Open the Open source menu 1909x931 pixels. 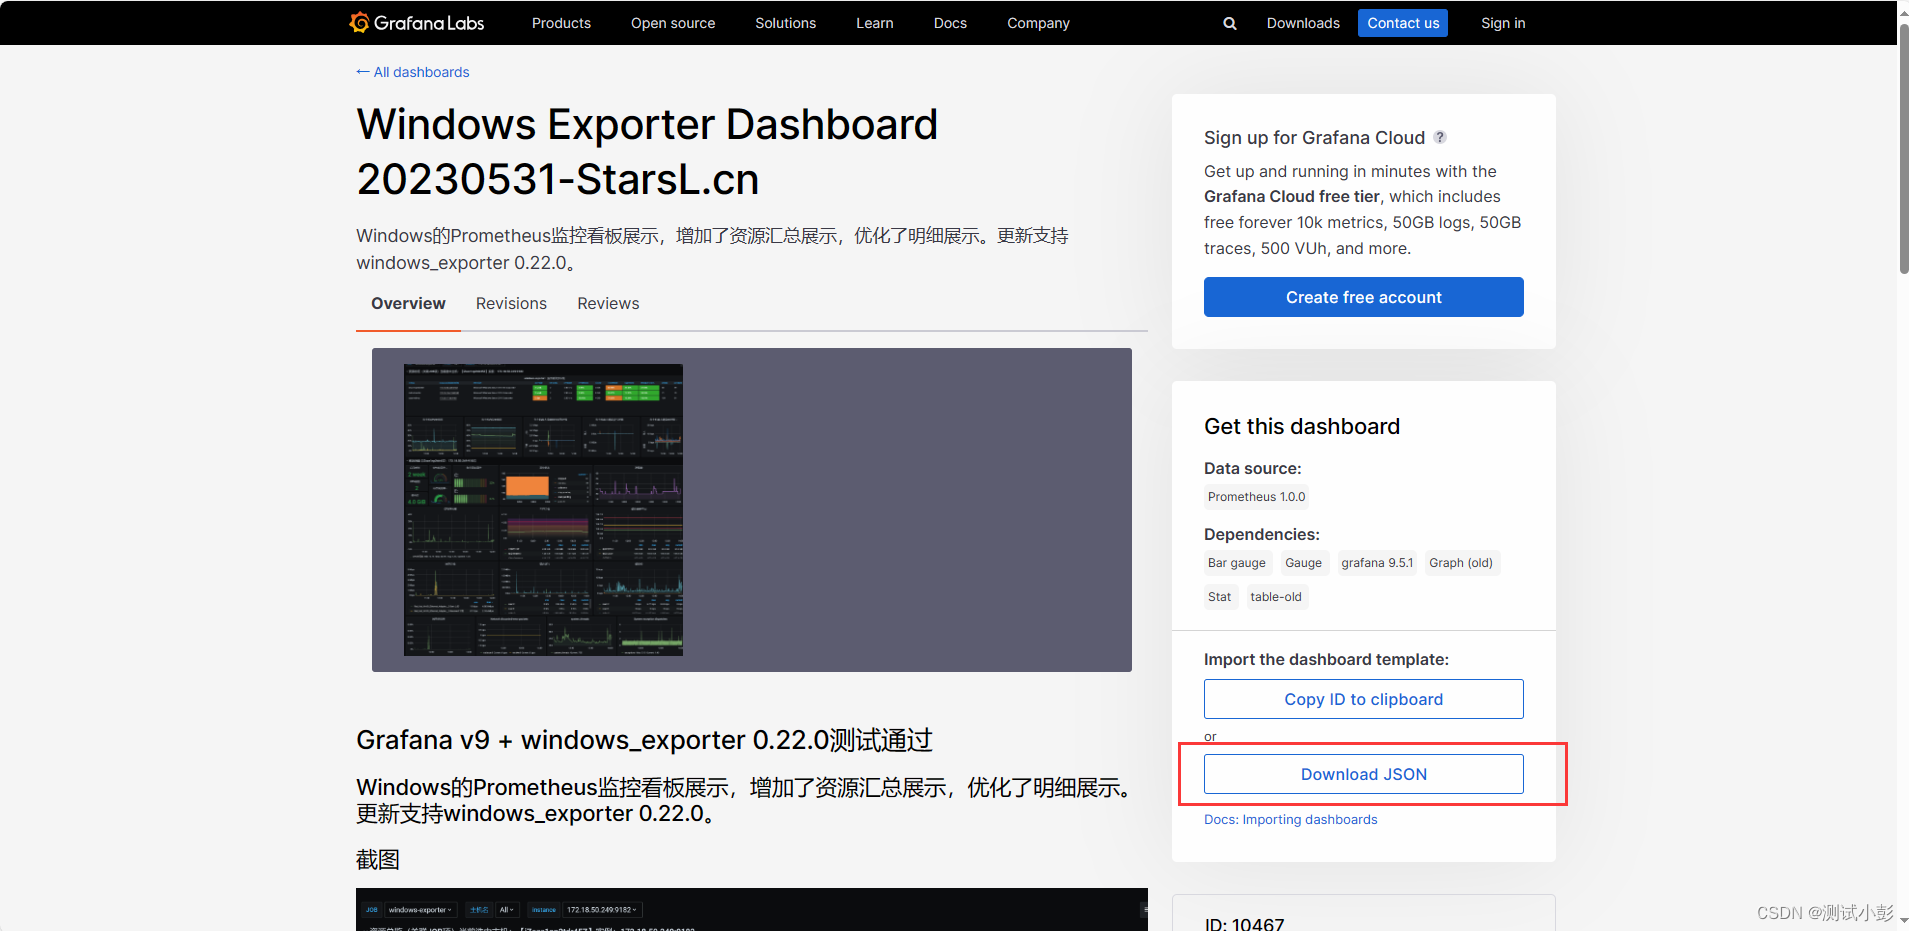673,23
